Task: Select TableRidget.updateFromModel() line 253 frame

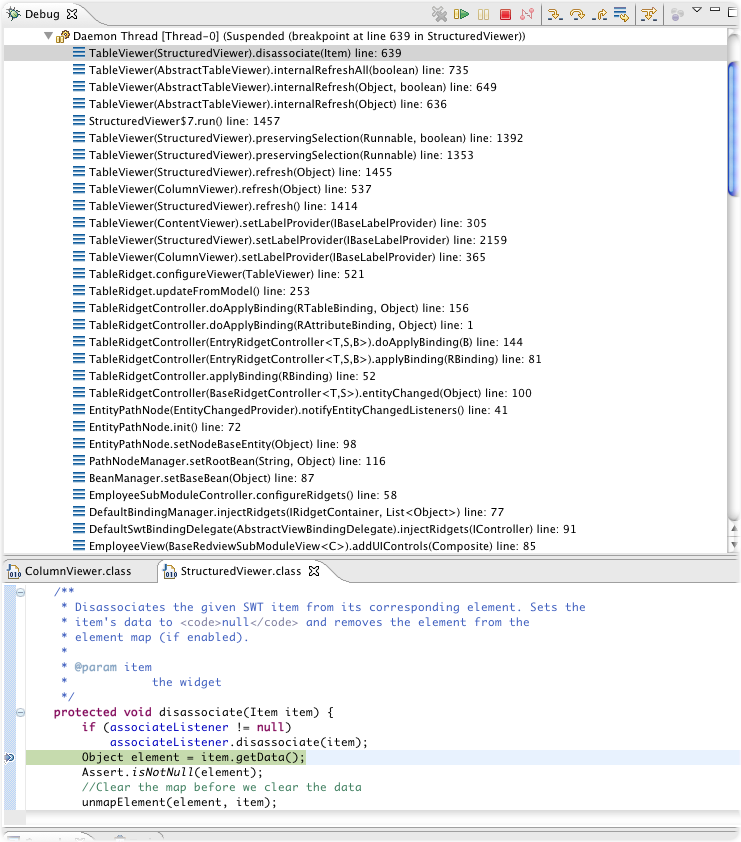Action: [199, 291]
